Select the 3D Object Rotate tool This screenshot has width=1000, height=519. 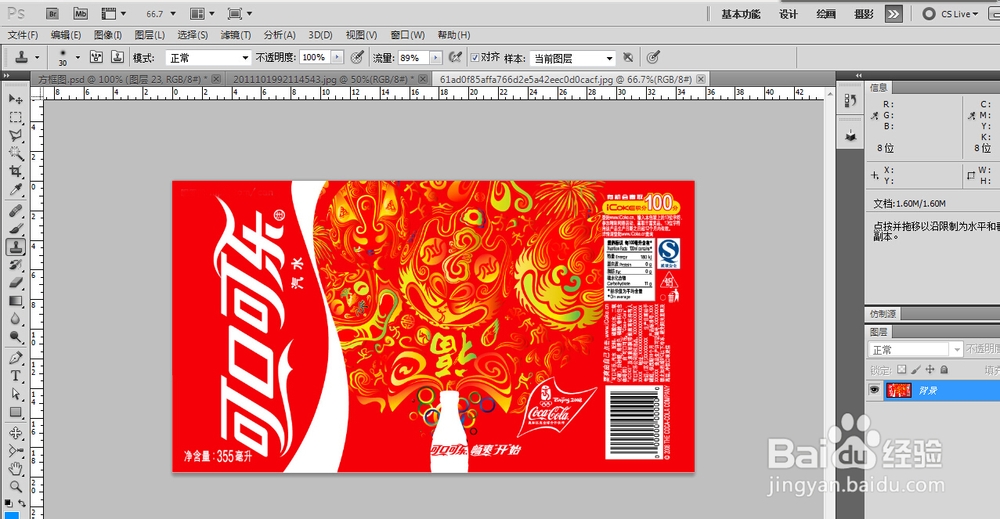[15, 433]
